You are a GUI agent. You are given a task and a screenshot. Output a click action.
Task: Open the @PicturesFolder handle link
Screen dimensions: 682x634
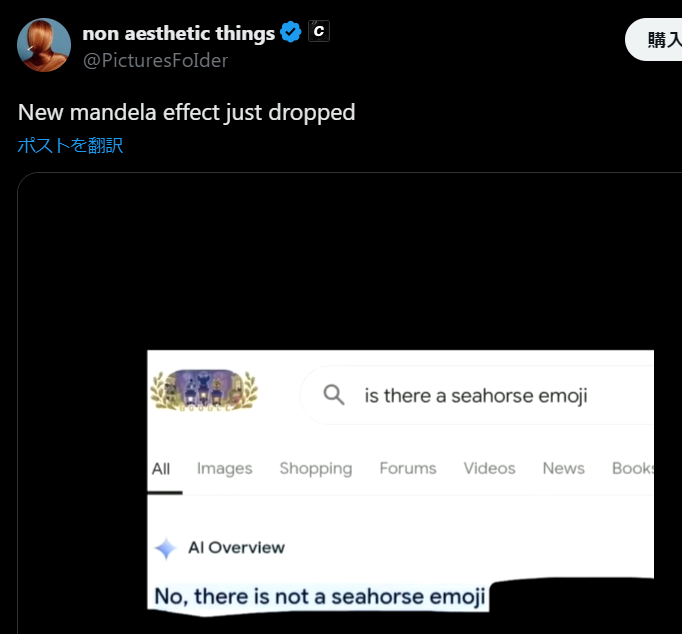pyautogui.click(x=155, y=60)
